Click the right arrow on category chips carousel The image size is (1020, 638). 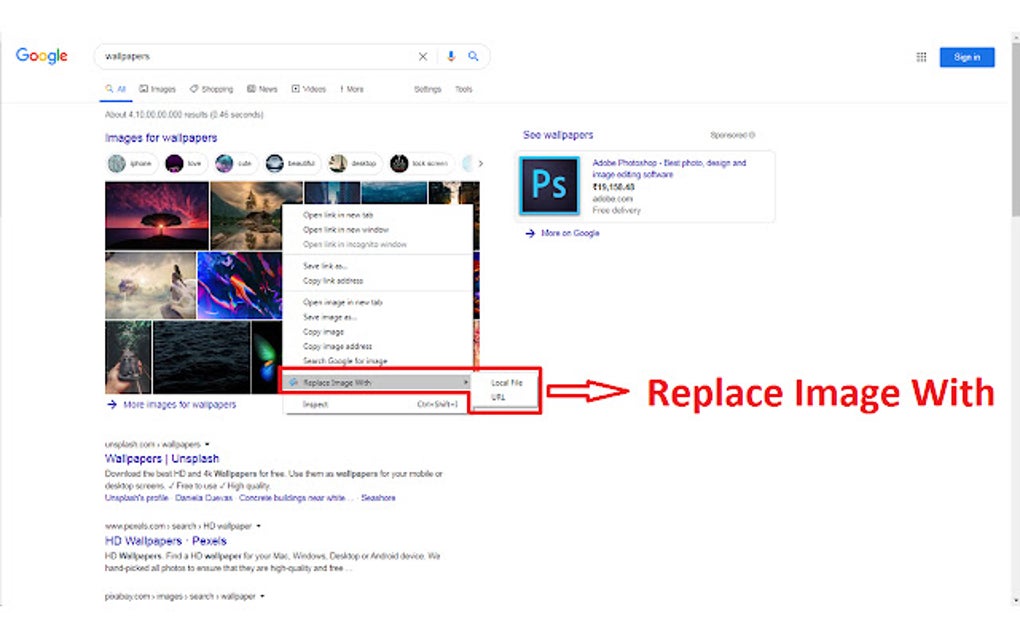point(480,163)
